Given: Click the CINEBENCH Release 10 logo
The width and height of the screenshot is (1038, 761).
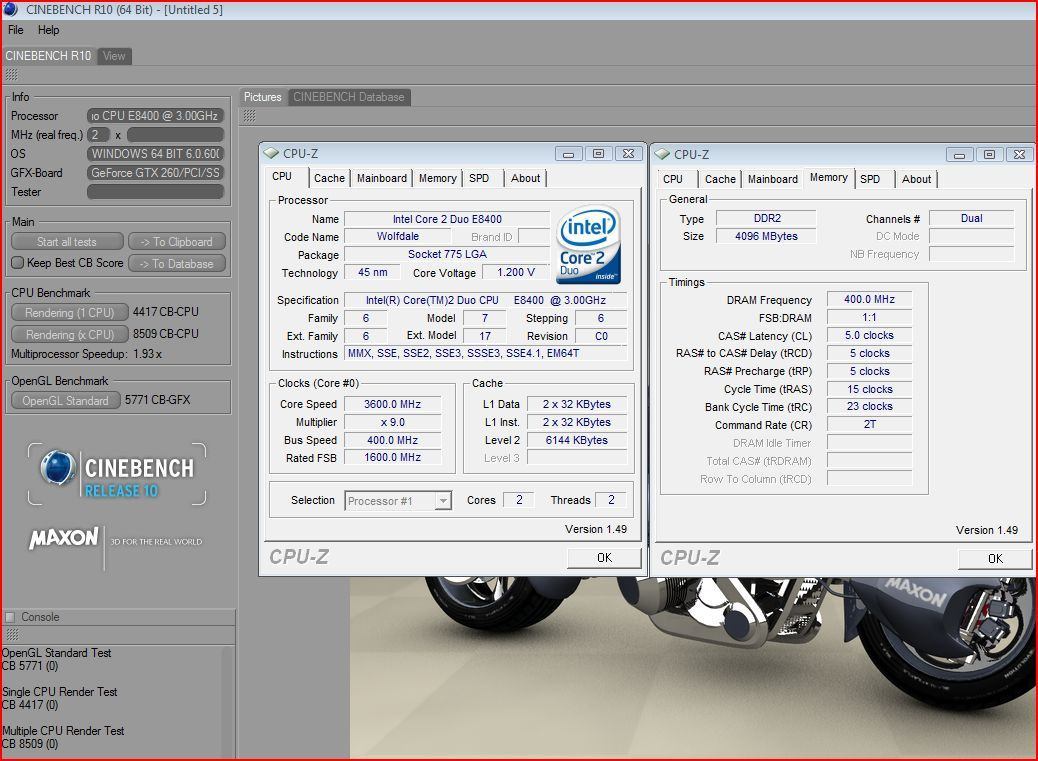Looking at the screenshot, I should (117, 474).
